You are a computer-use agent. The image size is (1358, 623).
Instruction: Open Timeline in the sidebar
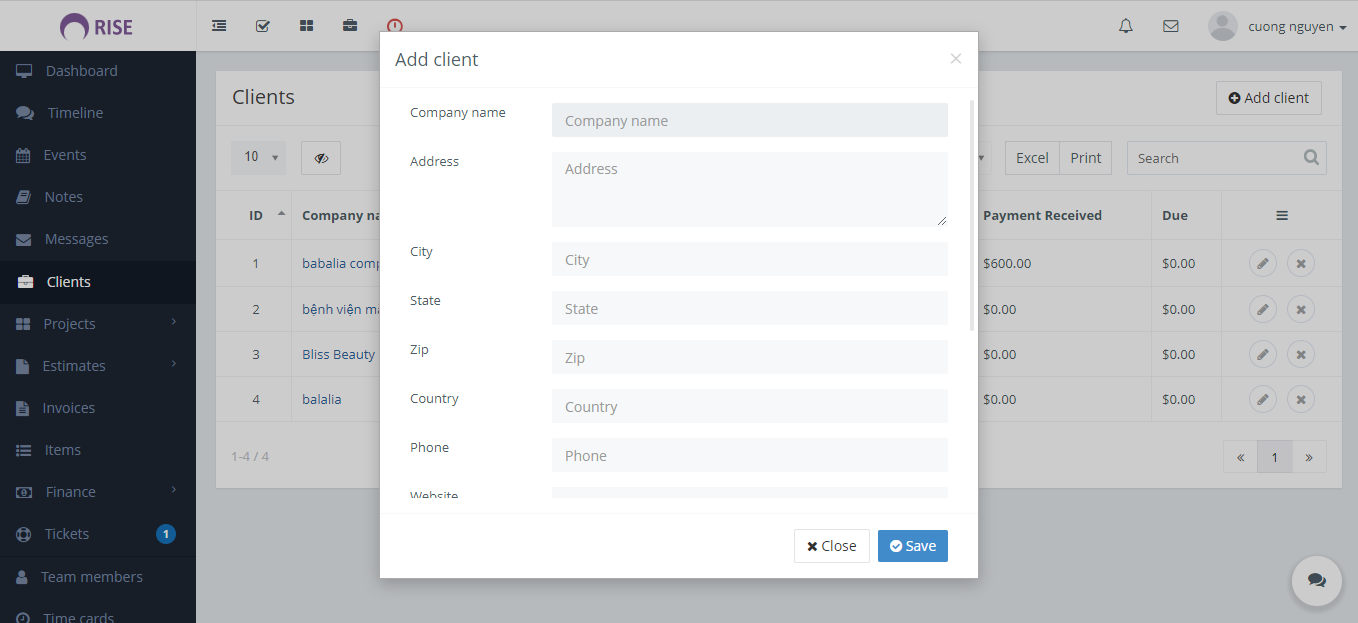coord(98,113)
